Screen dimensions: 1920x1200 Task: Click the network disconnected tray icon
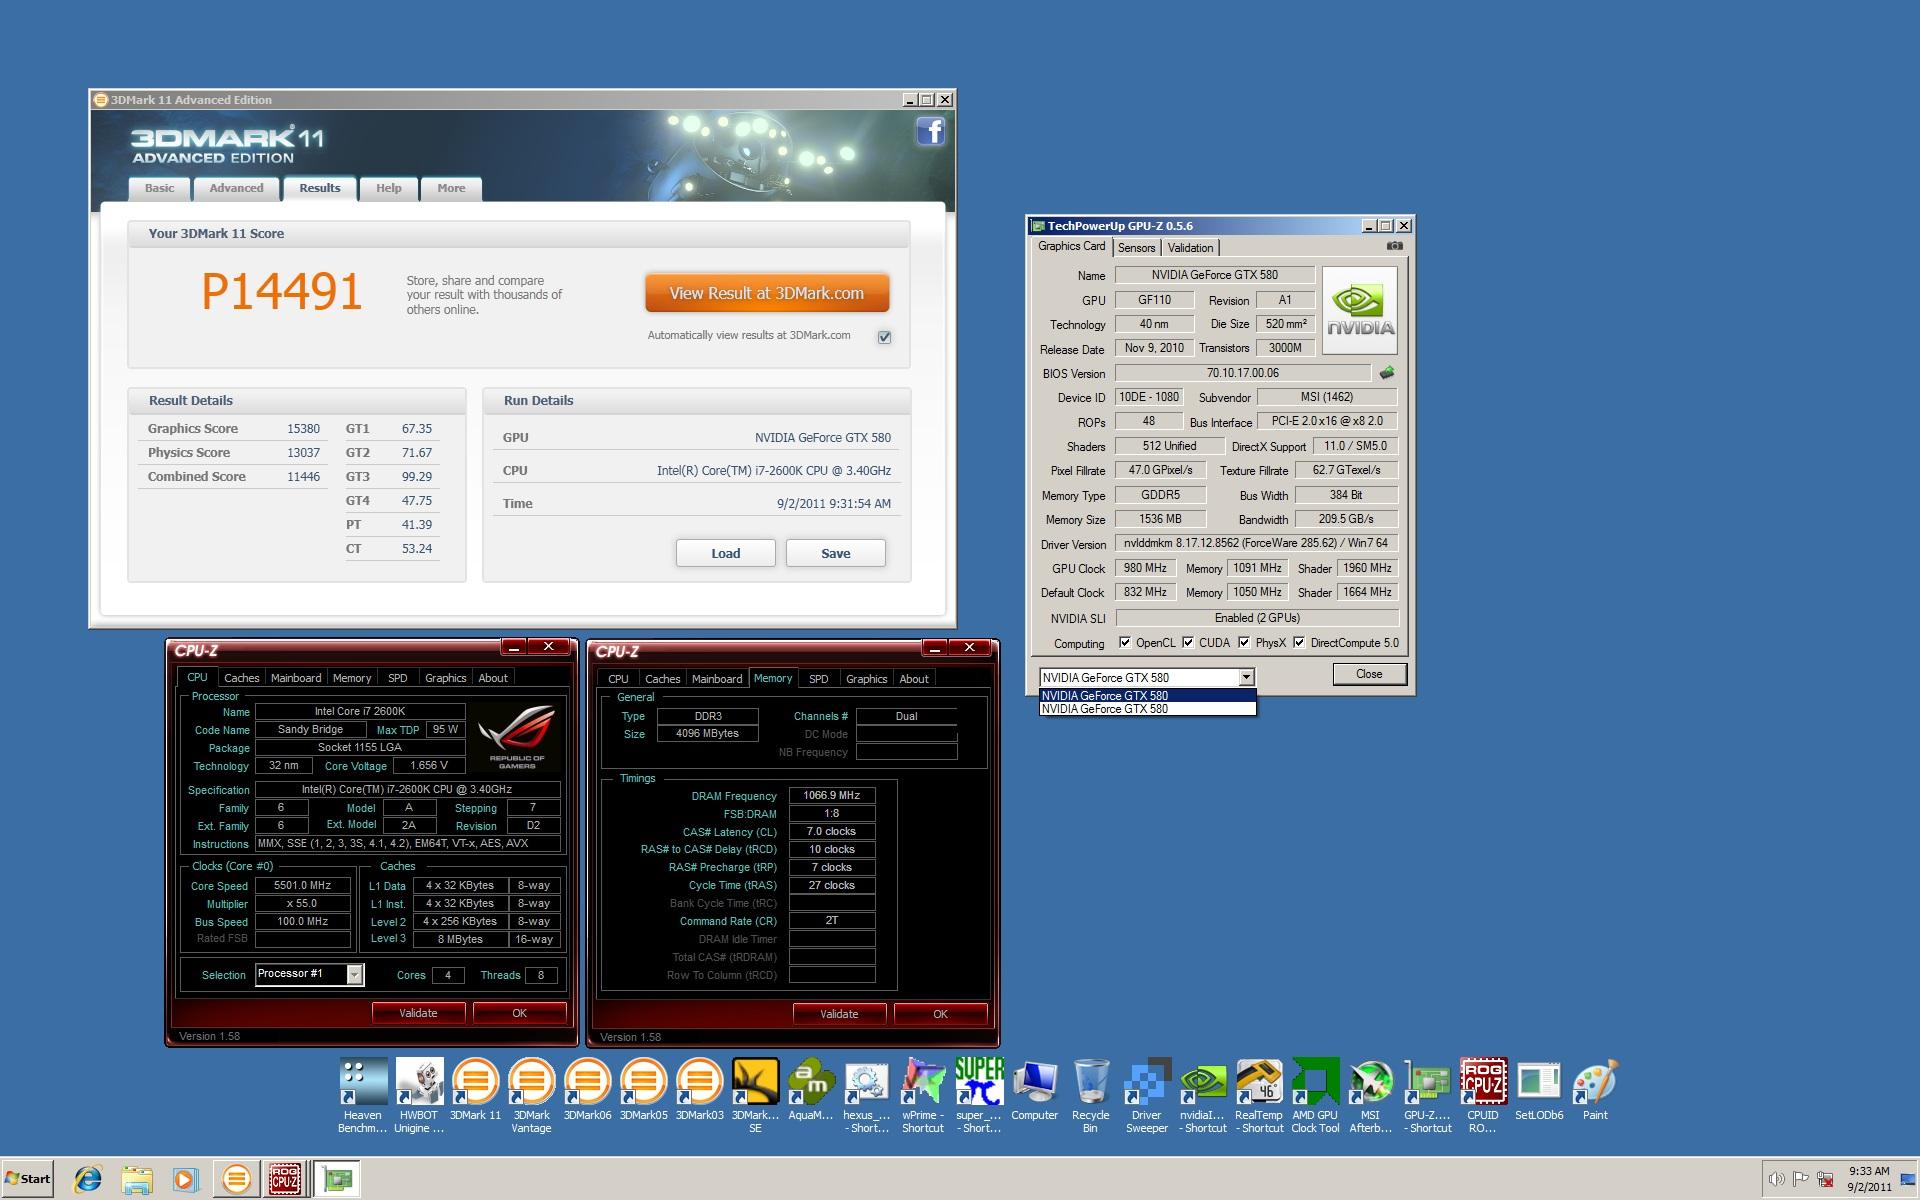pos(1825,1179)
